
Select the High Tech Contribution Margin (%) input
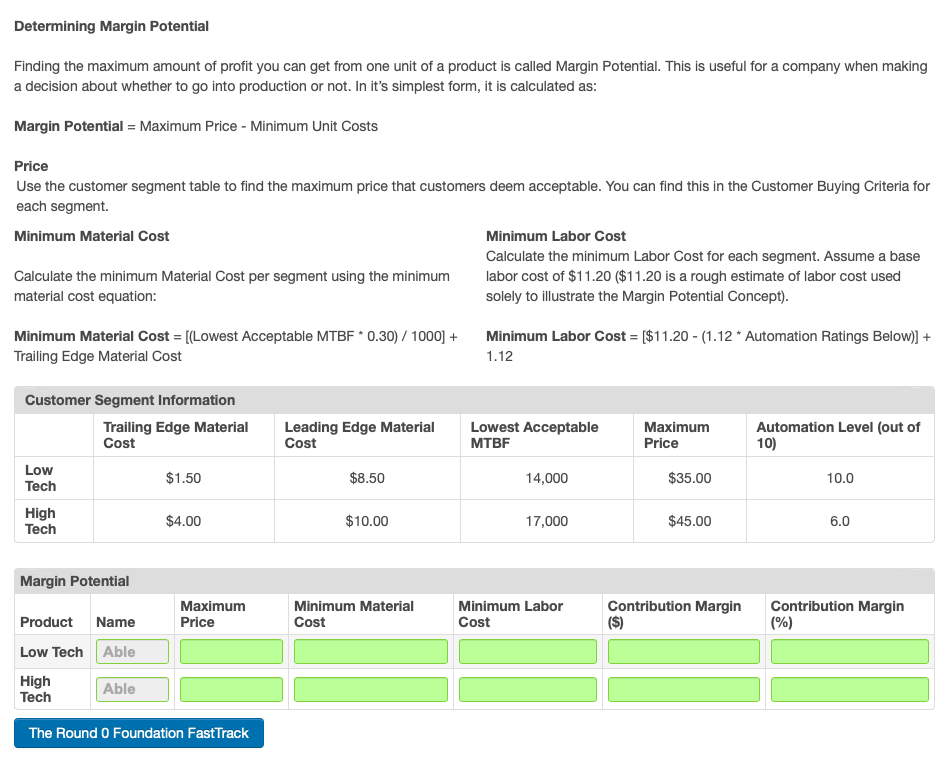pos(849,689)
